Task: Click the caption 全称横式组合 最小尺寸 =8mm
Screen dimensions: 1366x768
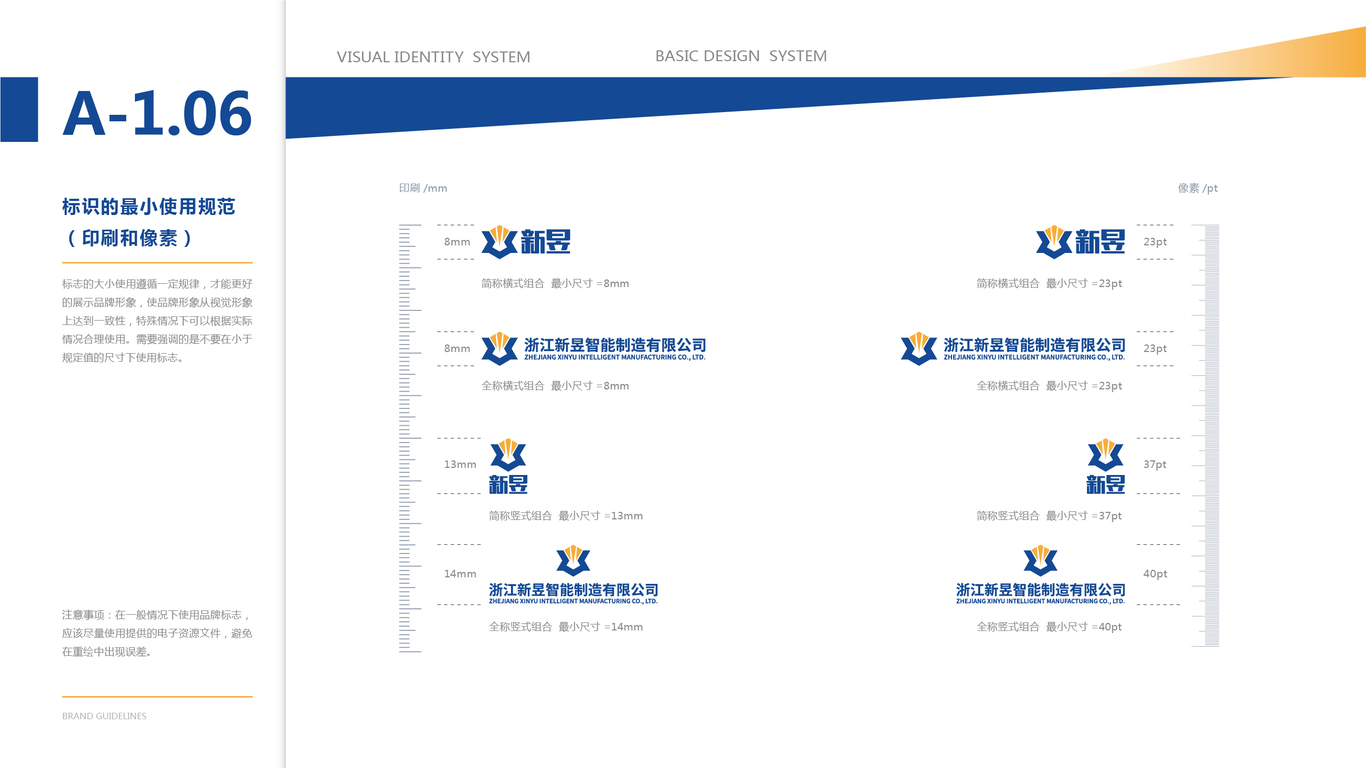Action: coord(555,385)
